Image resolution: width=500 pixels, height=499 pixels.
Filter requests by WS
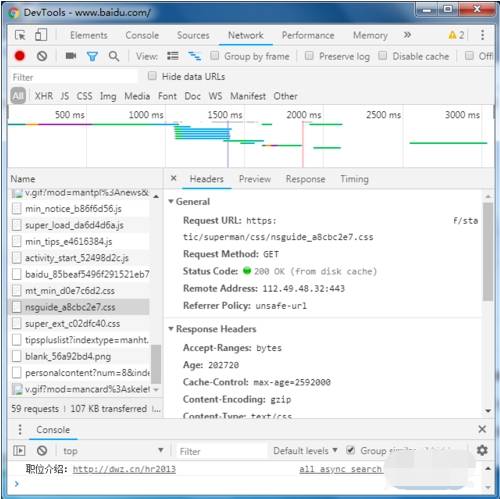(215, 96)
